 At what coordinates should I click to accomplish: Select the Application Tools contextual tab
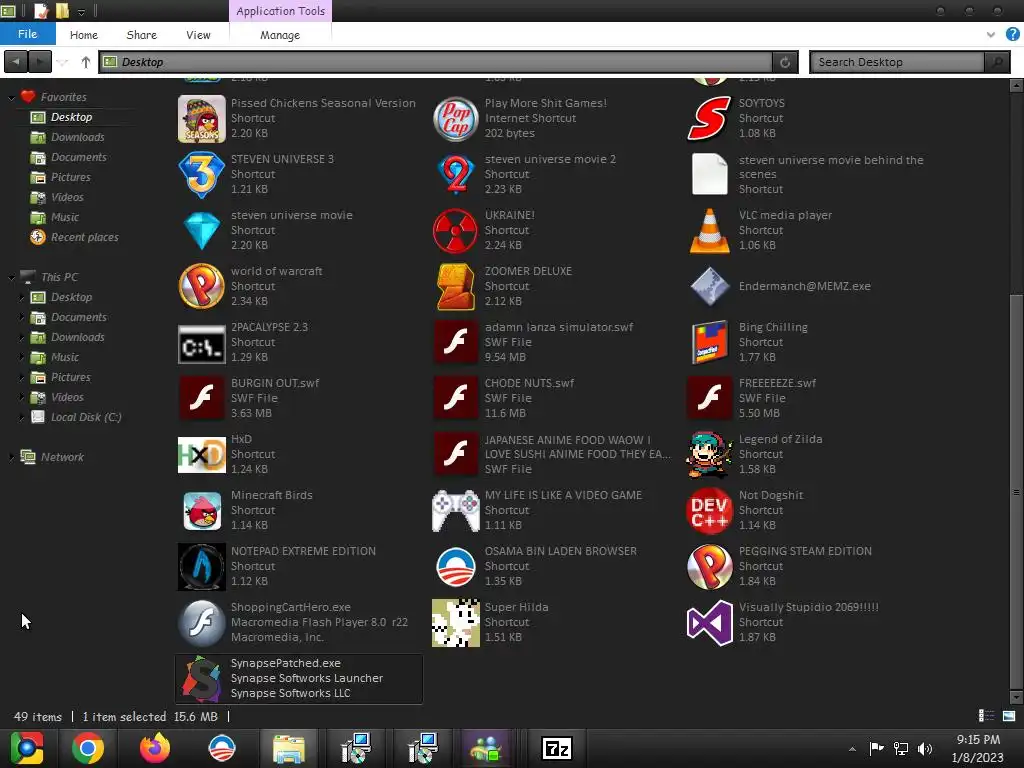click(x=280, y=11)
